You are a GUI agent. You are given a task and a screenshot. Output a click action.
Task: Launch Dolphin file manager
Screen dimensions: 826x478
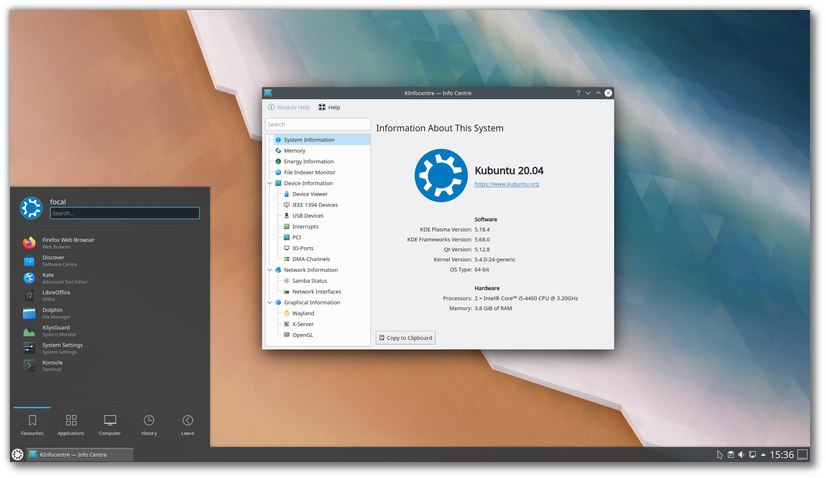(111, 313)
